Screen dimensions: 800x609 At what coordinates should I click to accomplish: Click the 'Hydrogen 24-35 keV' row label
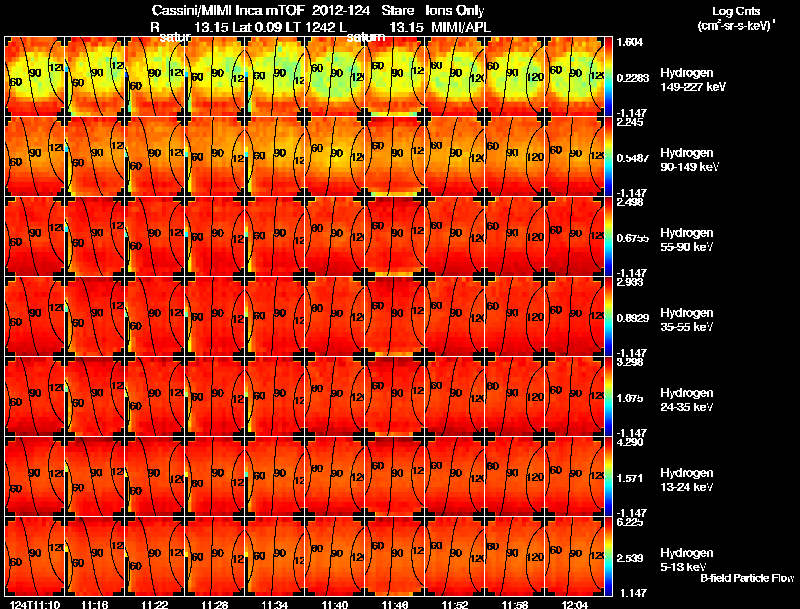tap(687, 400)
